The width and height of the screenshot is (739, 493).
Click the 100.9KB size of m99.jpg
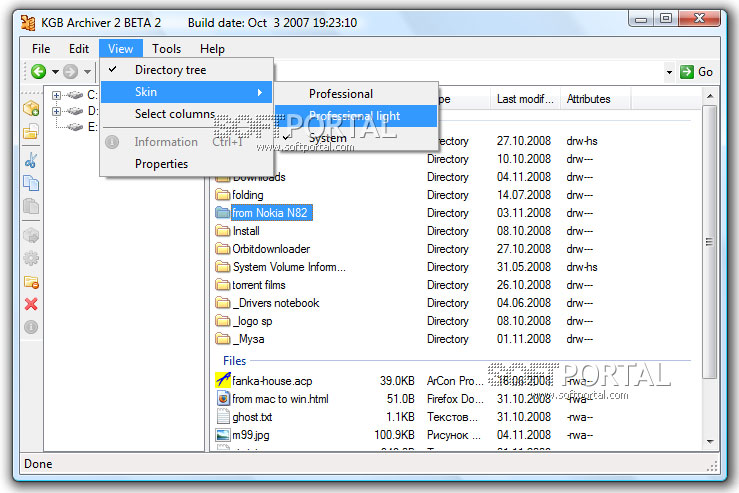click(x=394, y=435)
